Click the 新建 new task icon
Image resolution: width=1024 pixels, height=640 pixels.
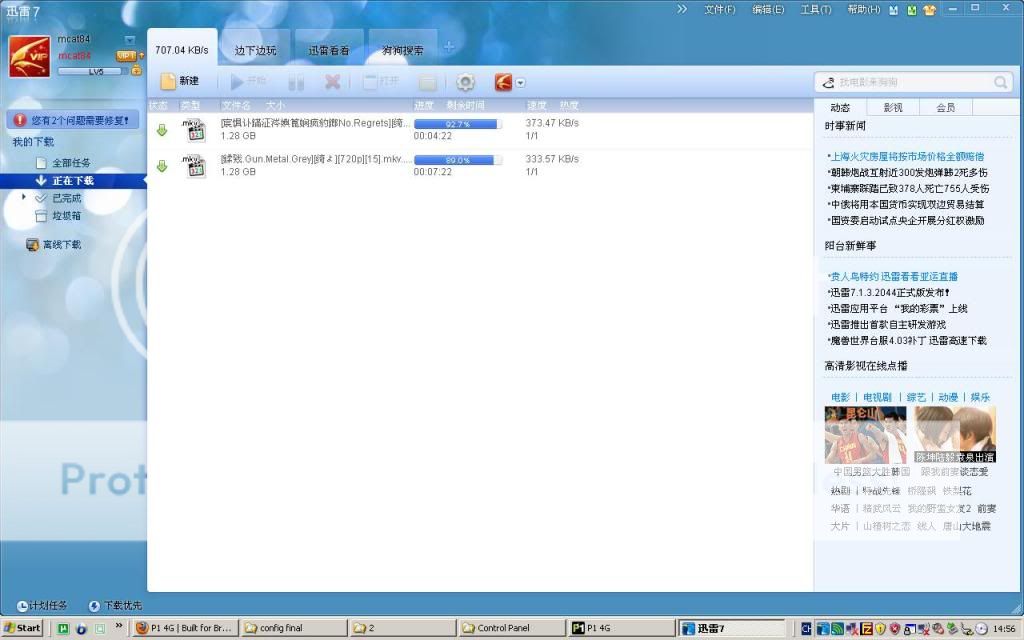click(x=168, y=82)
